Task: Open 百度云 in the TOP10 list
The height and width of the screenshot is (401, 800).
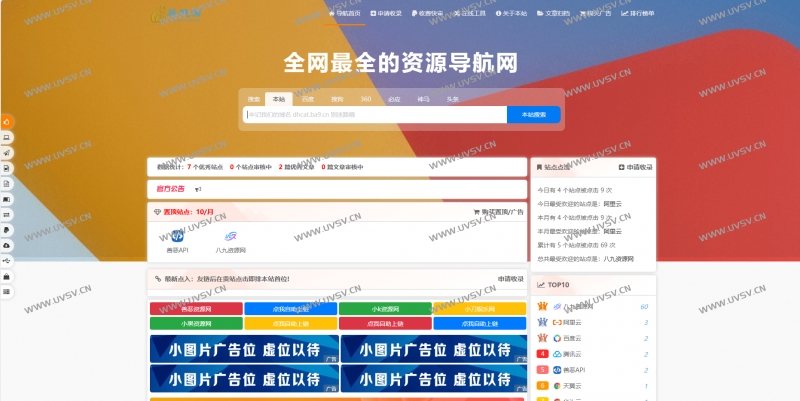Action: [x=572, y=338]
